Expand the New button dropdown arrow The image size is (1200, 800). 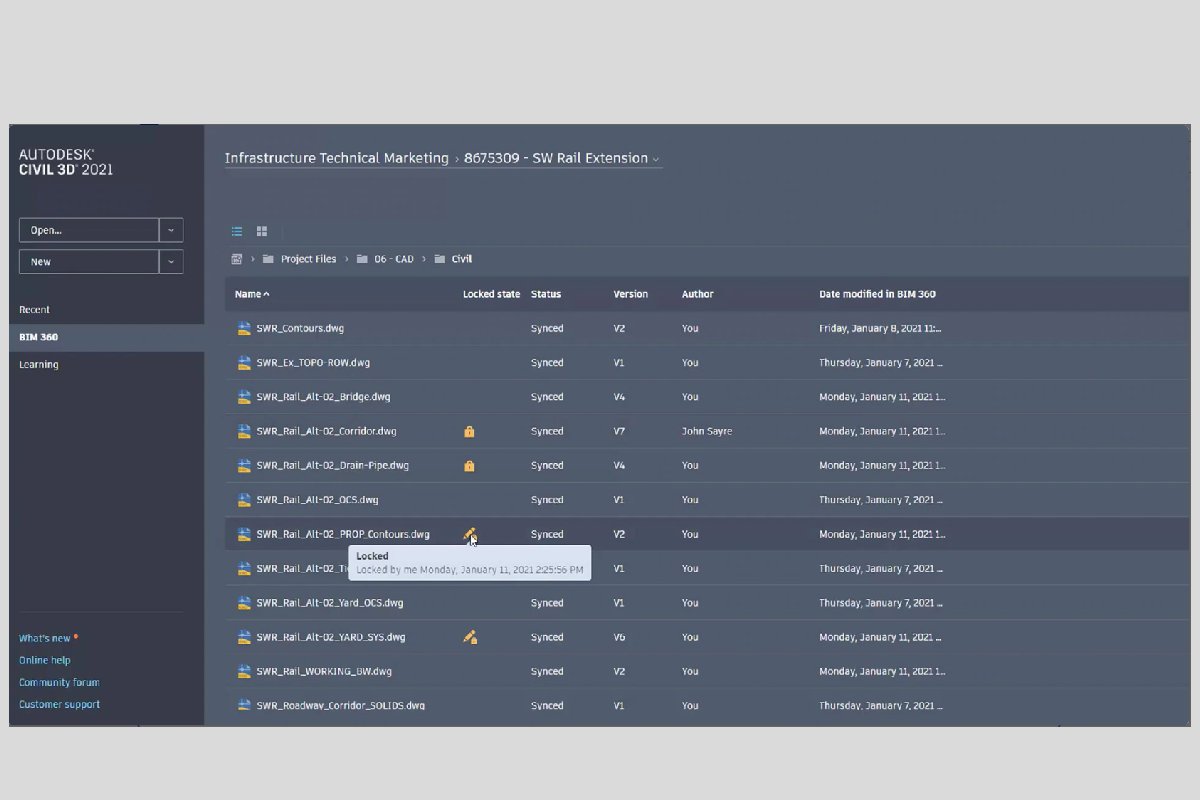pyautogui.click(x=171, y=262)
